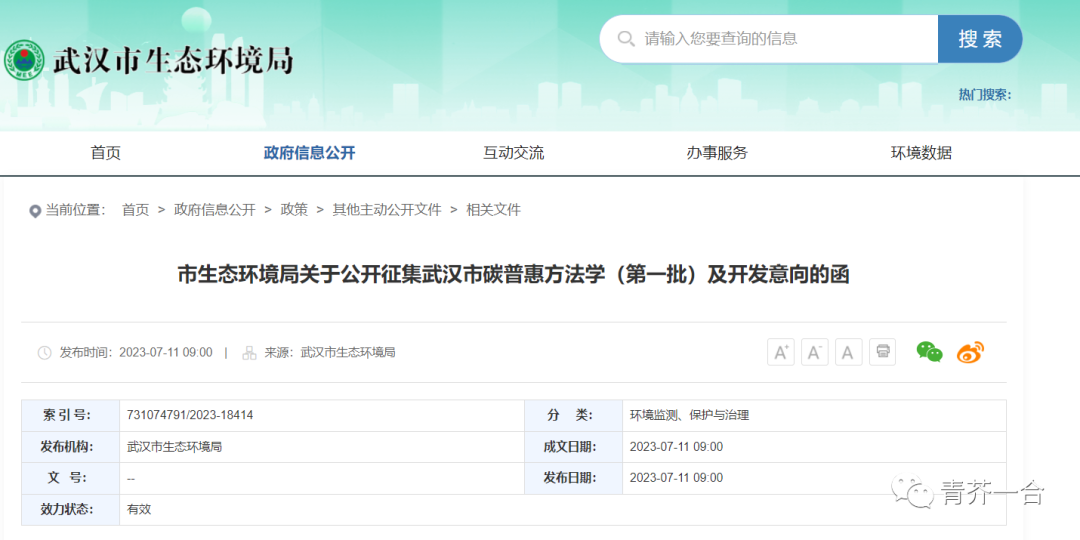
Task: Click the 发布机构 label cell
Action: click(x=70, y=447)
